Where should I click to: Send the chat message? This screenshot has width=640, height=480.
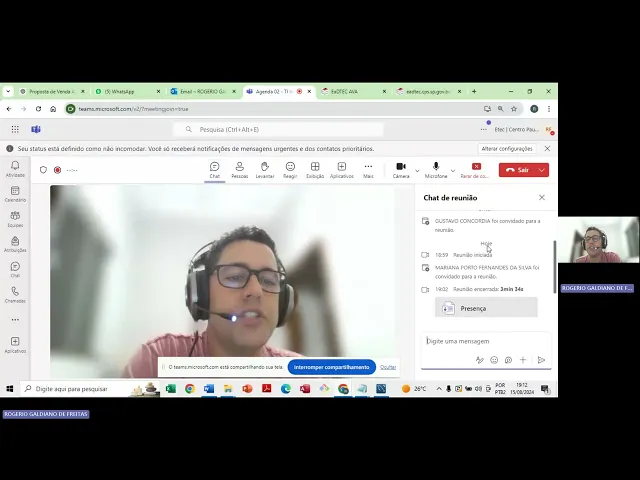[541, 360]
